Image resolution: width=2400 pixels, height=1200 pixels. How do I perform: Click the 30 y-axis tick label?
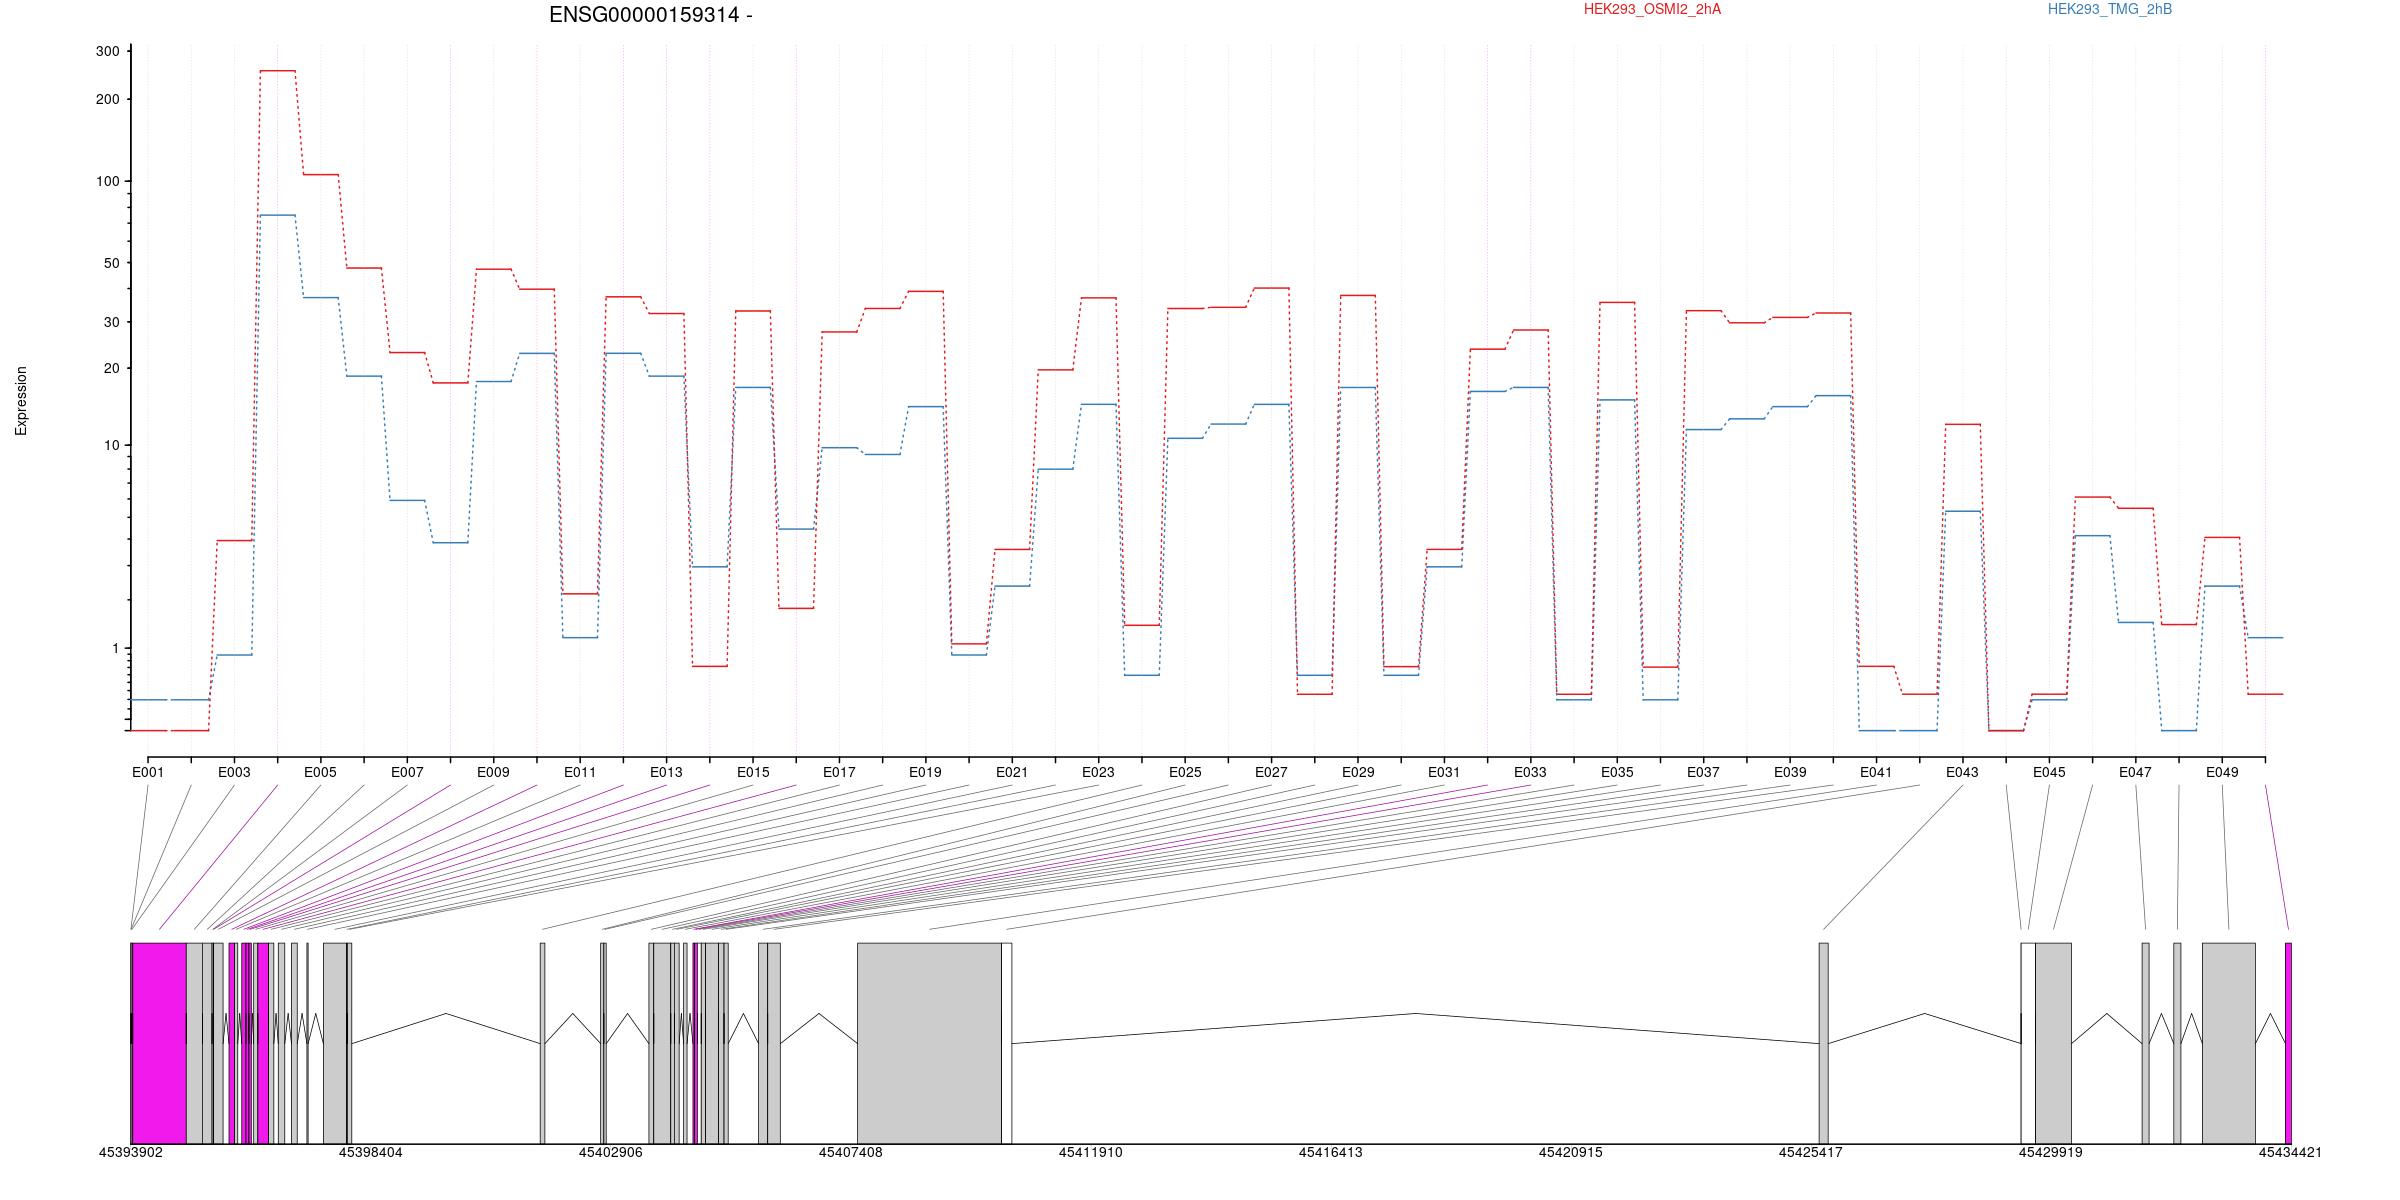[x=111, y=322]
